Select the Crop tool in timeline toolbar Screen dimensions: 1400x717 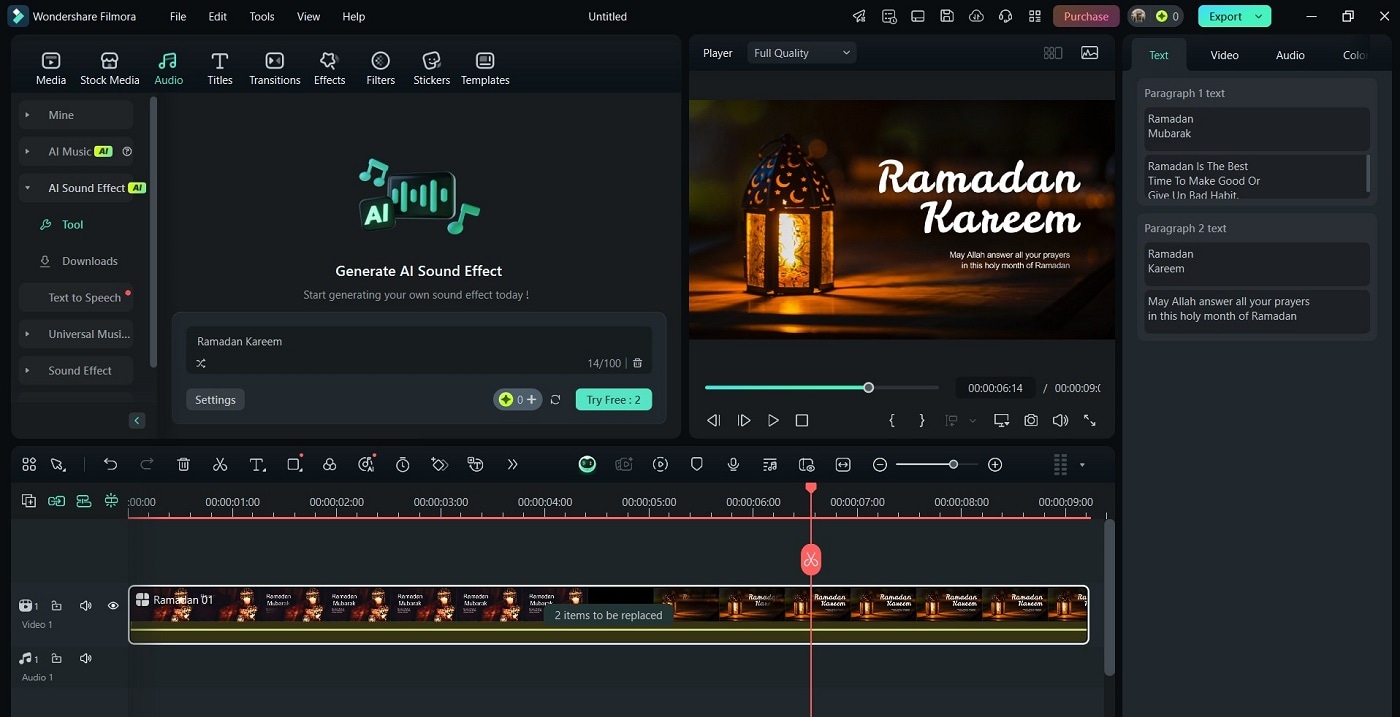tap(294, 465)
